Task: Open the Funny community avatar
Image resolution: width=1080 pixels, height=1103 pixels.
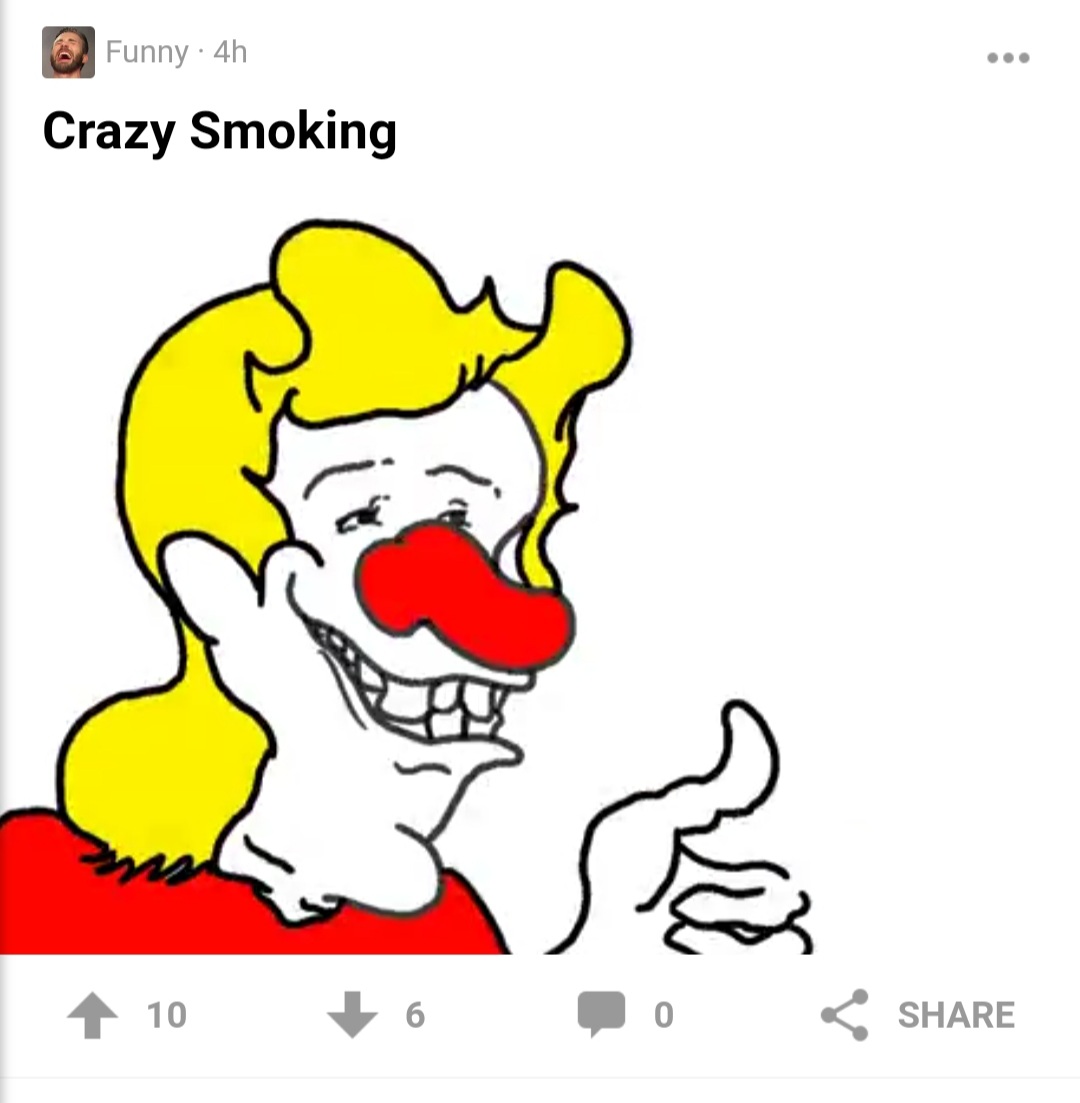Action: click(68, 52)
